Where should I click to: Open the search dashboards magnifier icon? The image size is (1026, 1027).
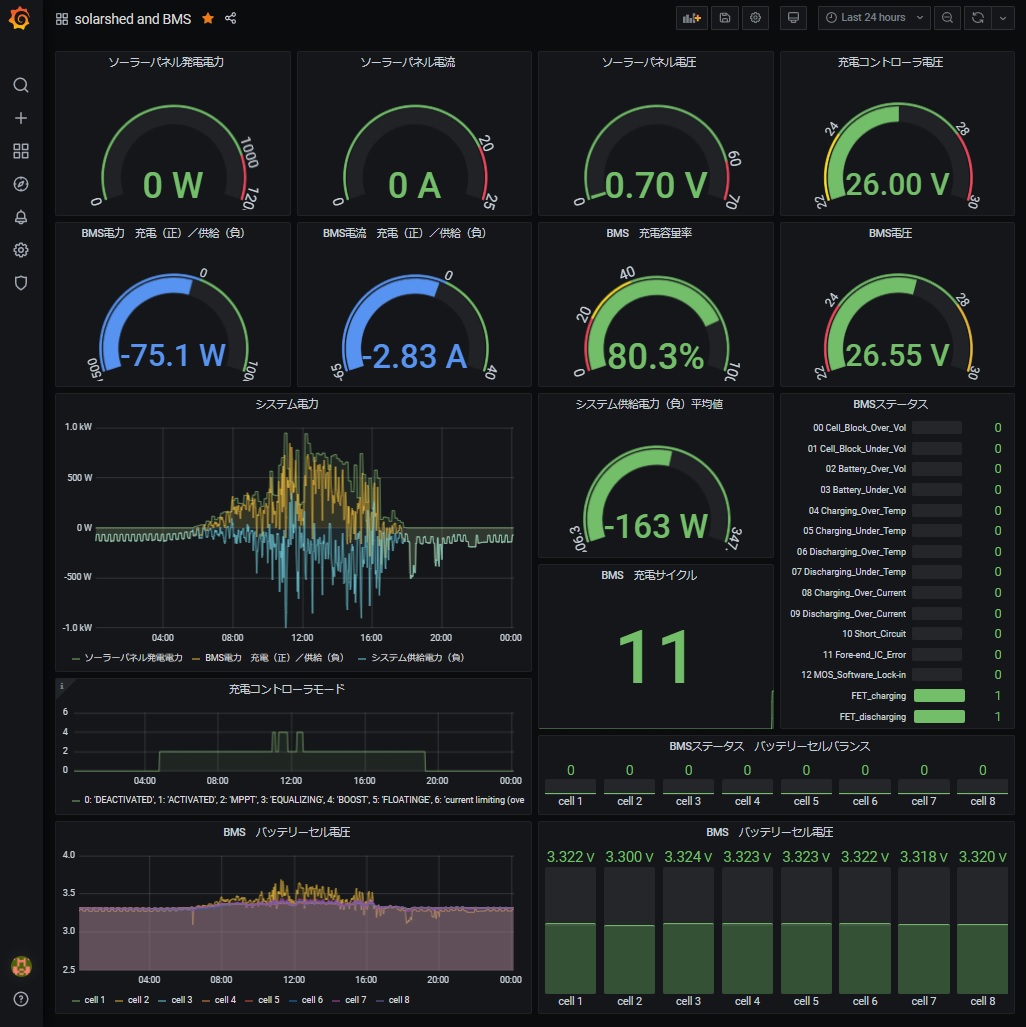(21, 85)
